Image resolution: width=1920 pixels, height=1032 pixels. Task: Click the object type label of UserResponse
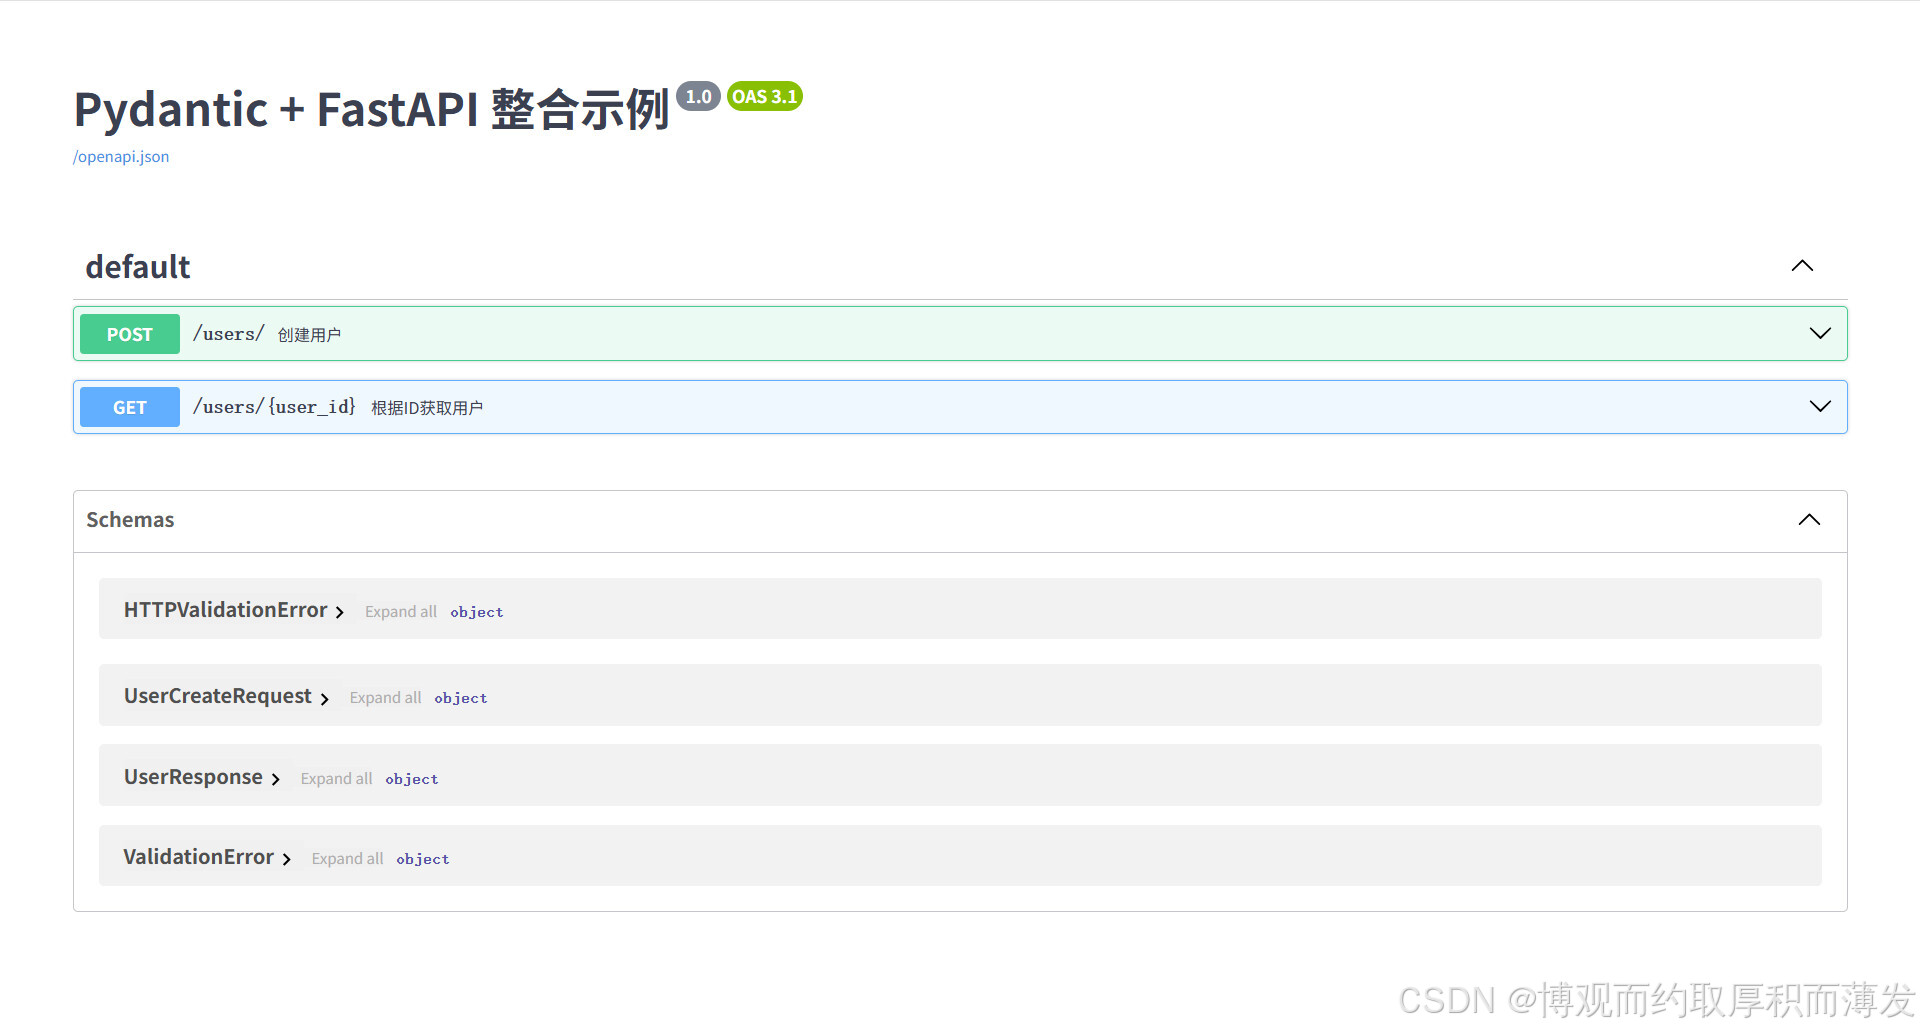coord(412,779)
